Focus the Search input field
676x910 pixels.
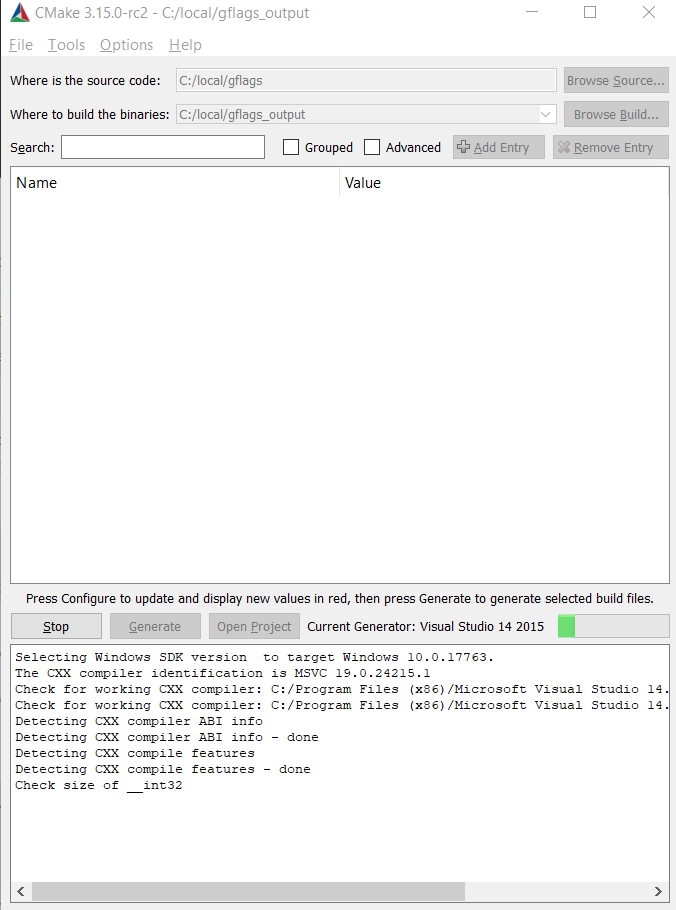pos(163,147)
